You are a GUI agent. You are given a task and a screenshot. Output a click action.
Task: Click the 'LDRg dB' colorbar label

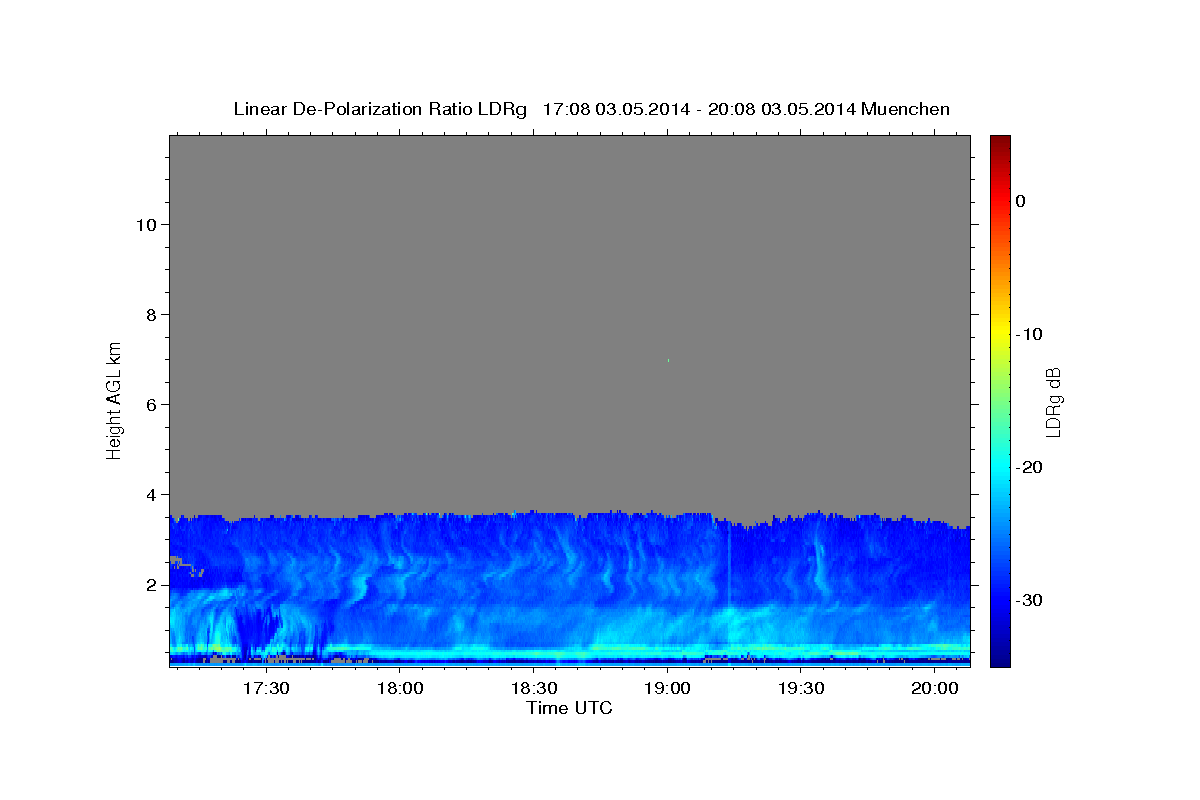(x=1052, y=401)
